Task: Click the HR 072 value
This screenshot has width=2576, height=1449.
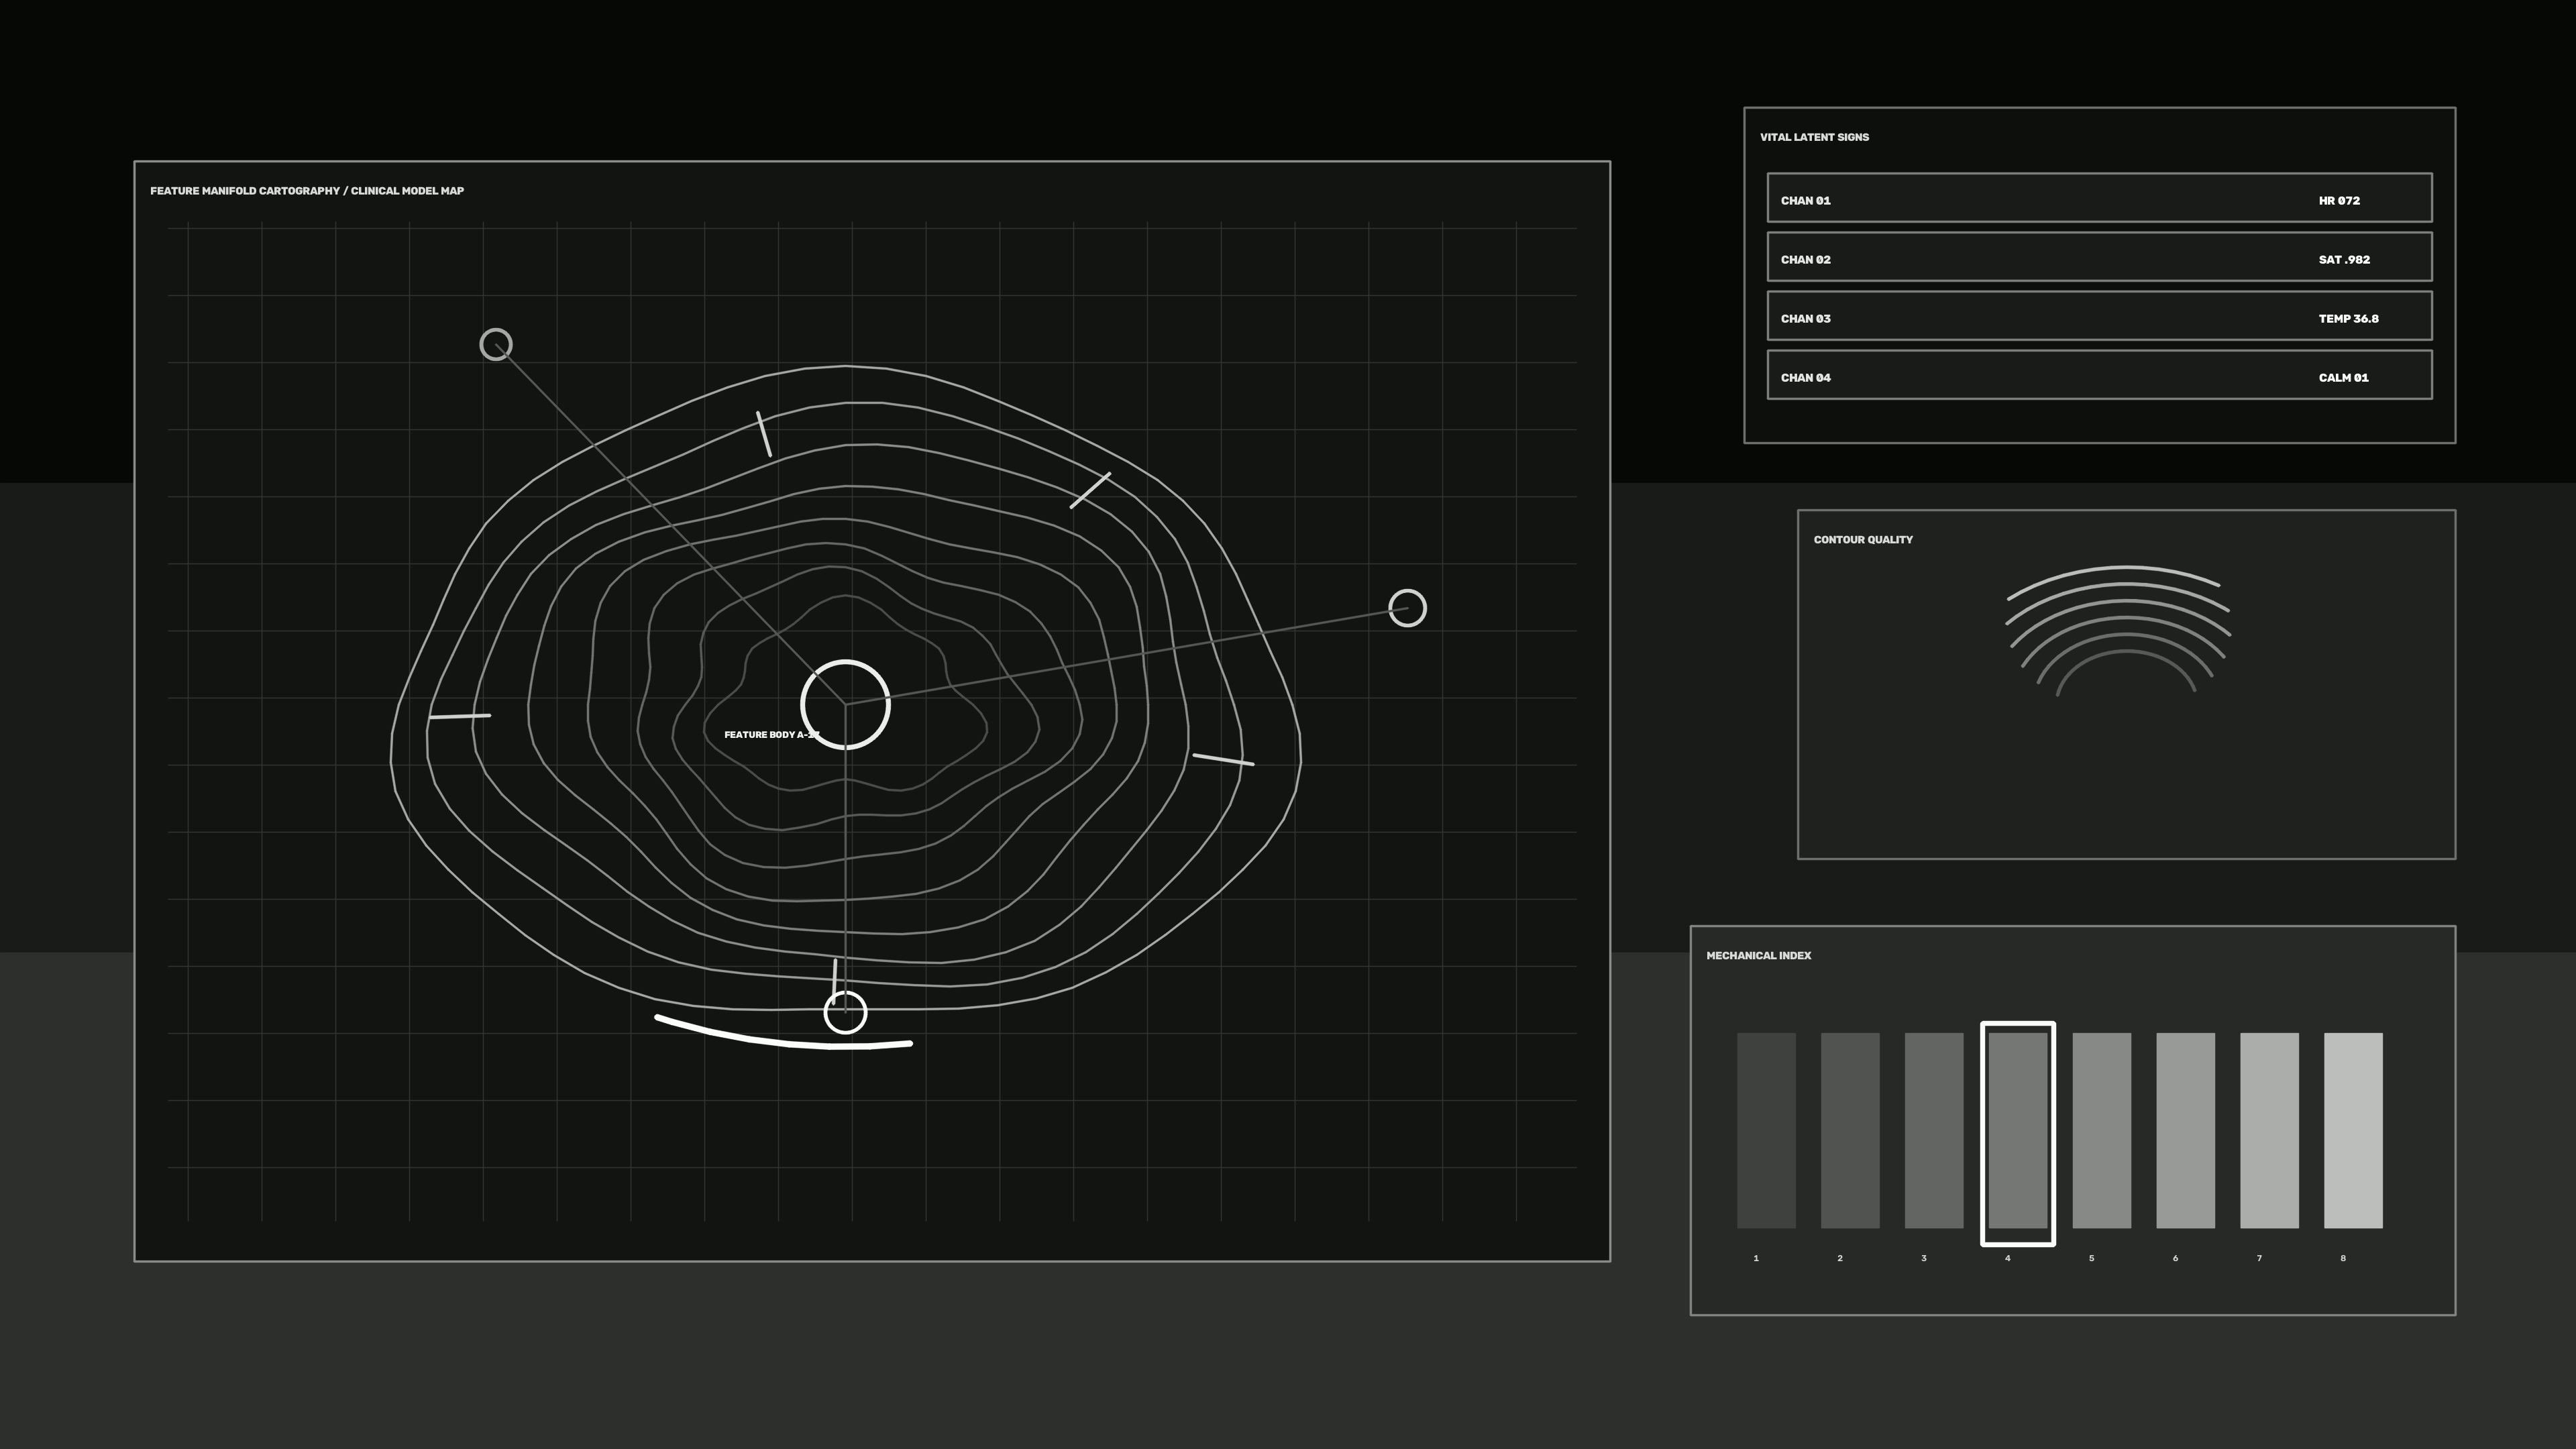Action: 2339,201
